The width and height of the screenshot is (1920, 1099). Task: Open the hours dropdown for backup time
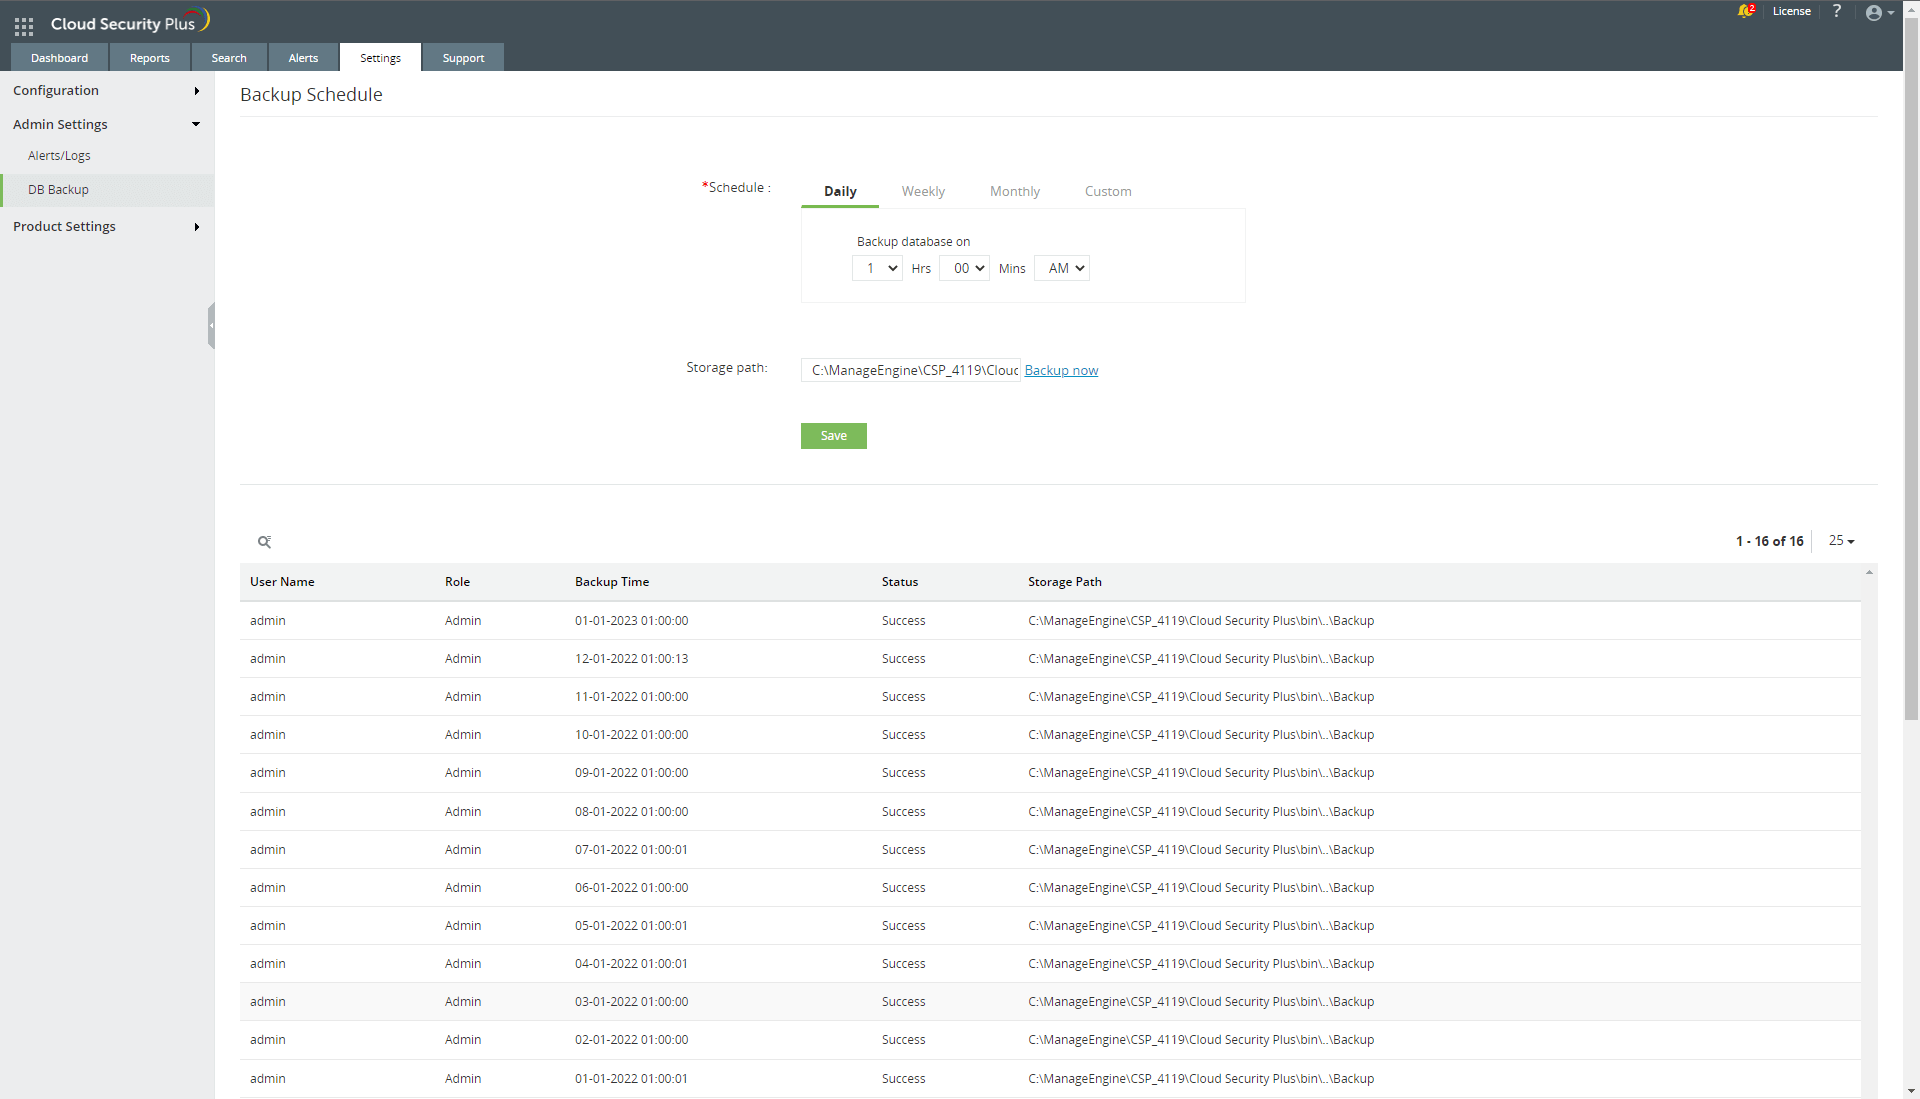876,268
